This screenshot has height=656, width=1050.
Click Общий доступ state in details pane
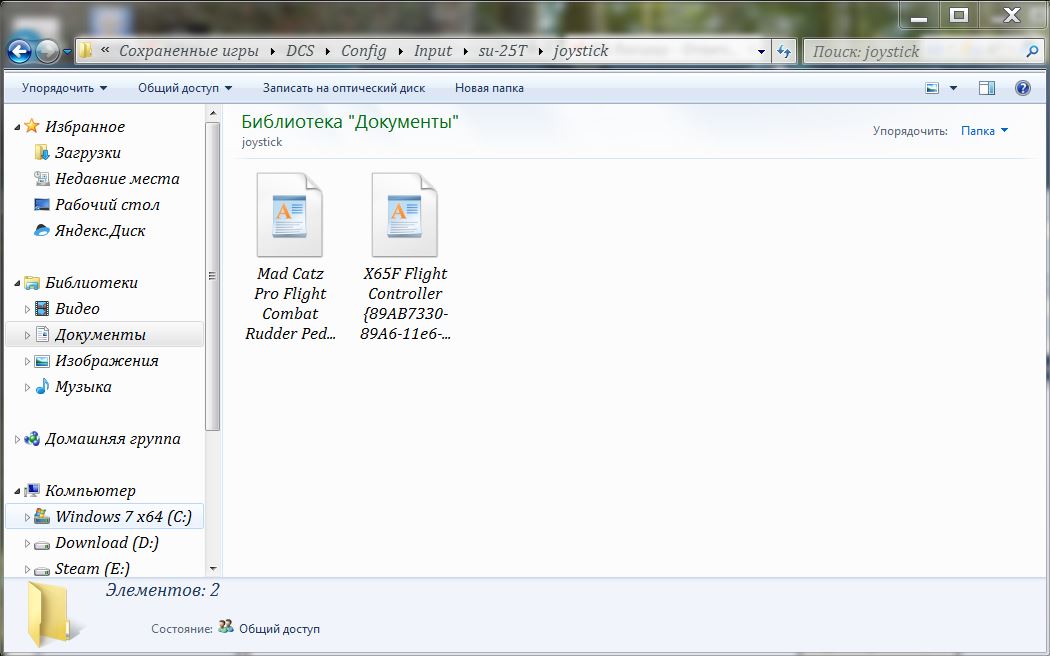pos(279,629)
